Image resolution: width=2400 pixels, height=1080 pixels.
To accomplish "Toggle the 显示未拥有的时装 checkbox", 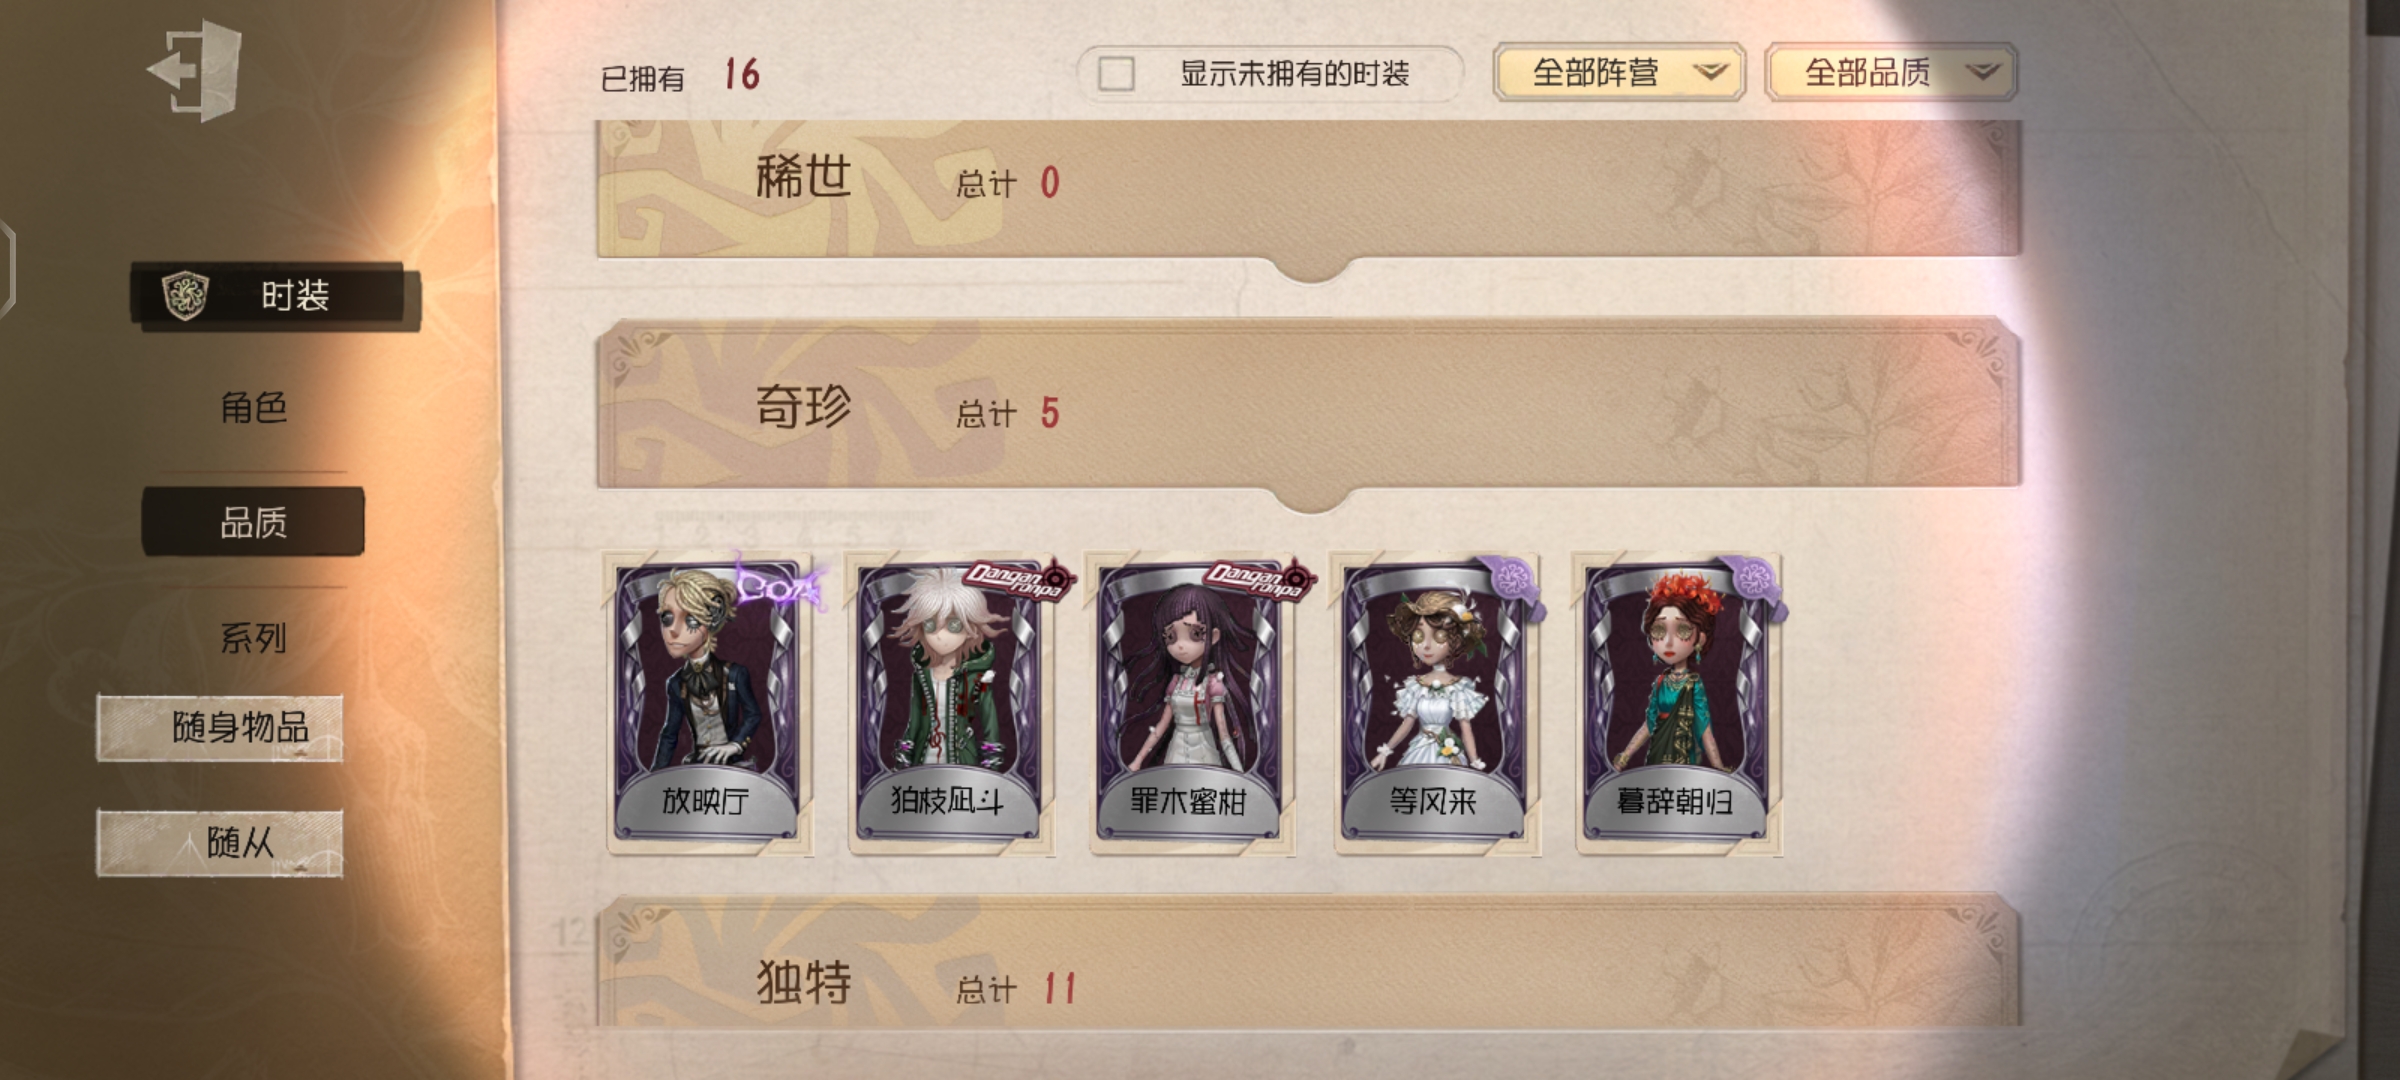I will (1116, 74).
